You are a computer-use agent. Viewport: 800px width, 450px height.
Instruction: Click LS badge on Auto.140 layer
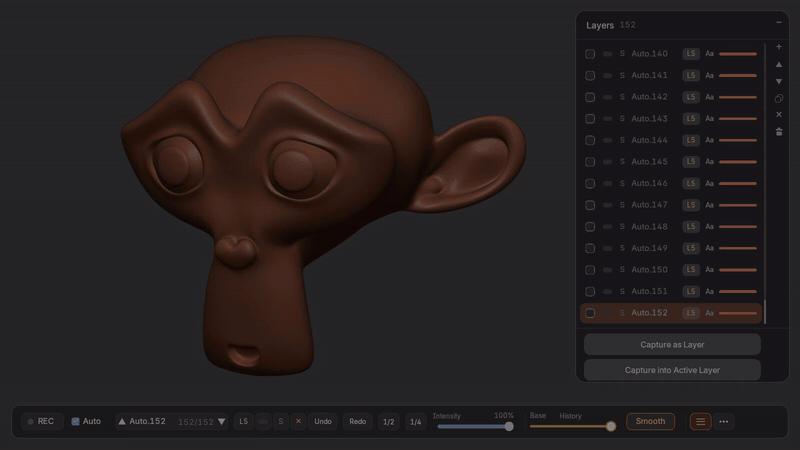pos(691,54)
